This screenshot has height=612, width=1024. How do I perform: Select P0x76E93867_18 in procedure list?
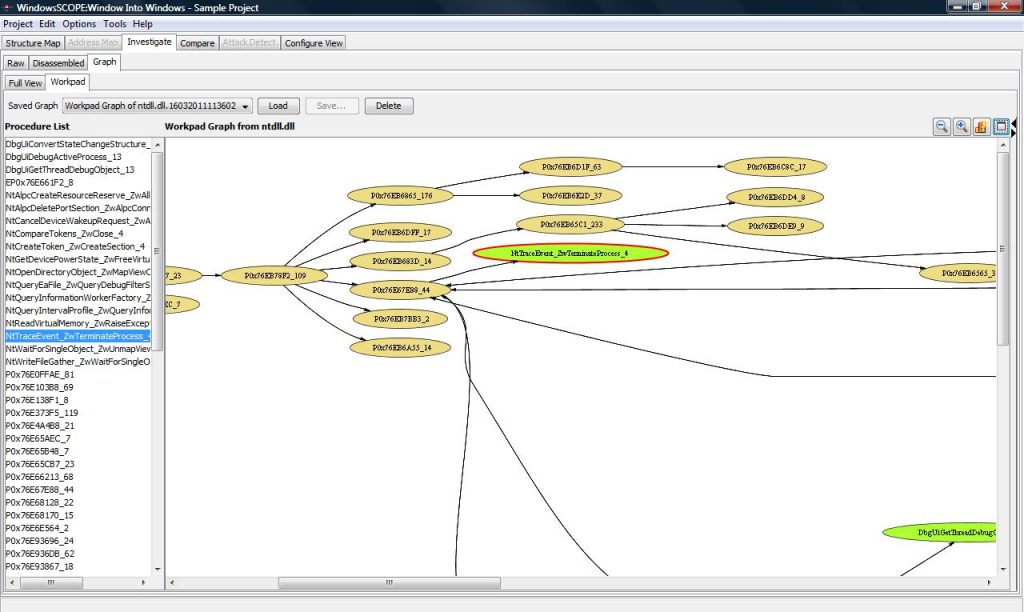tap(39, 566)
